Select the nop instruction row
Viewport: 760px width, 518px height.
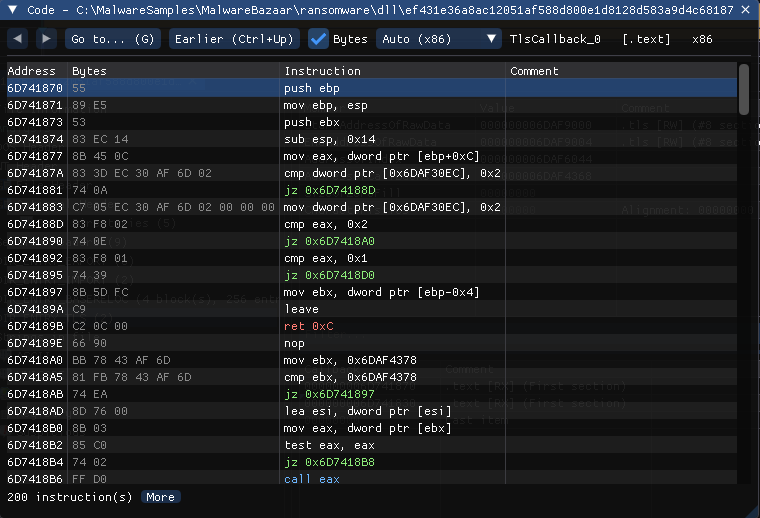point(372,343)
